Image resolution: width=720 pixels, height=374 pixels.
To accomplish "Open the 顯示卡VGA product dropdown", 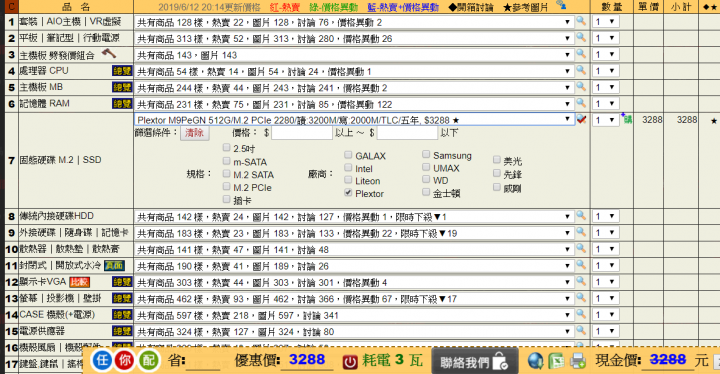I will point(354,282).
